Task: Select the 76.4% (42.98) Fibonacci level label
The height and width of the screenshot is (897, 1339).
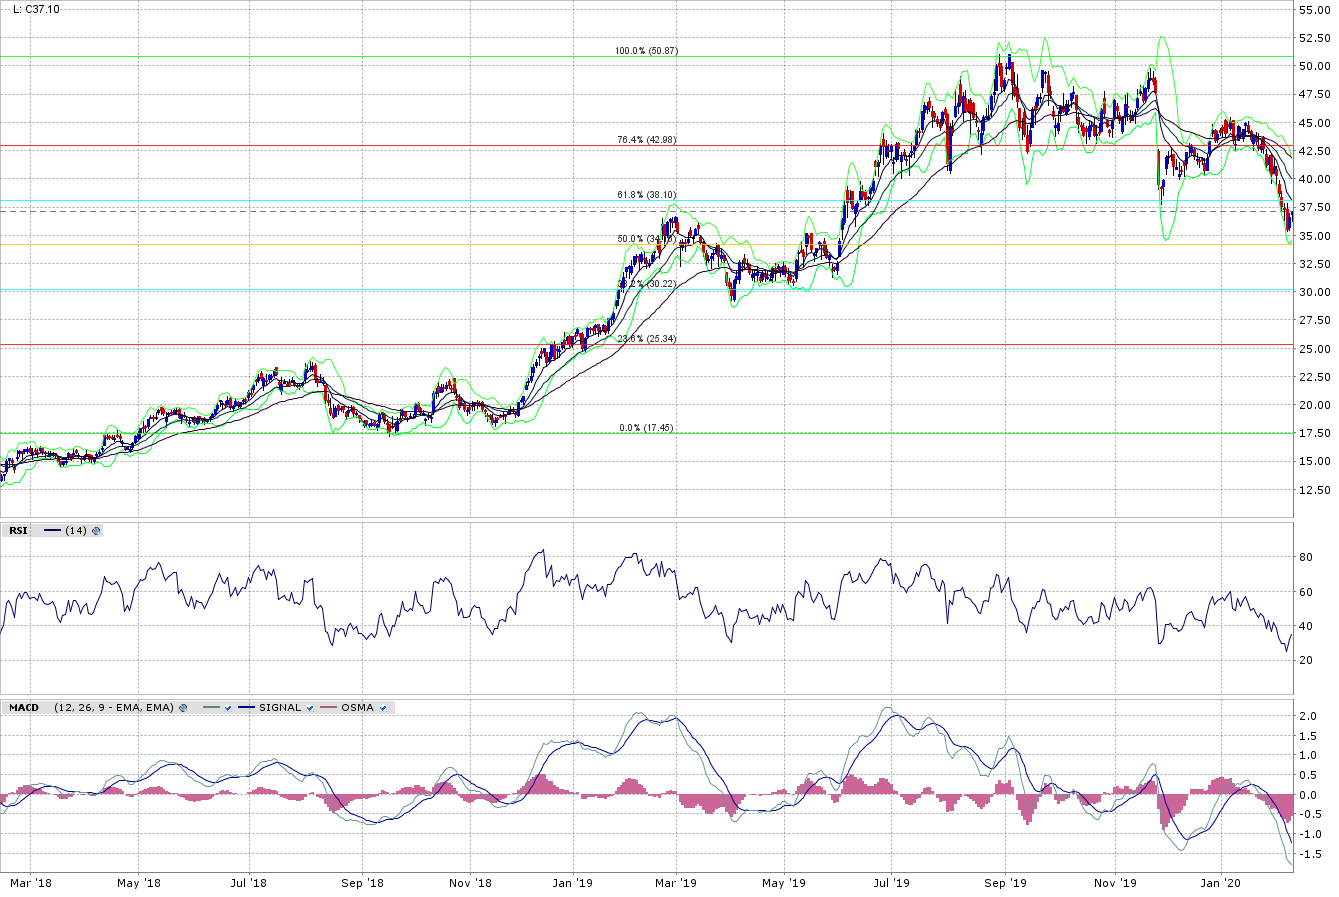Action: pos(646,140)
